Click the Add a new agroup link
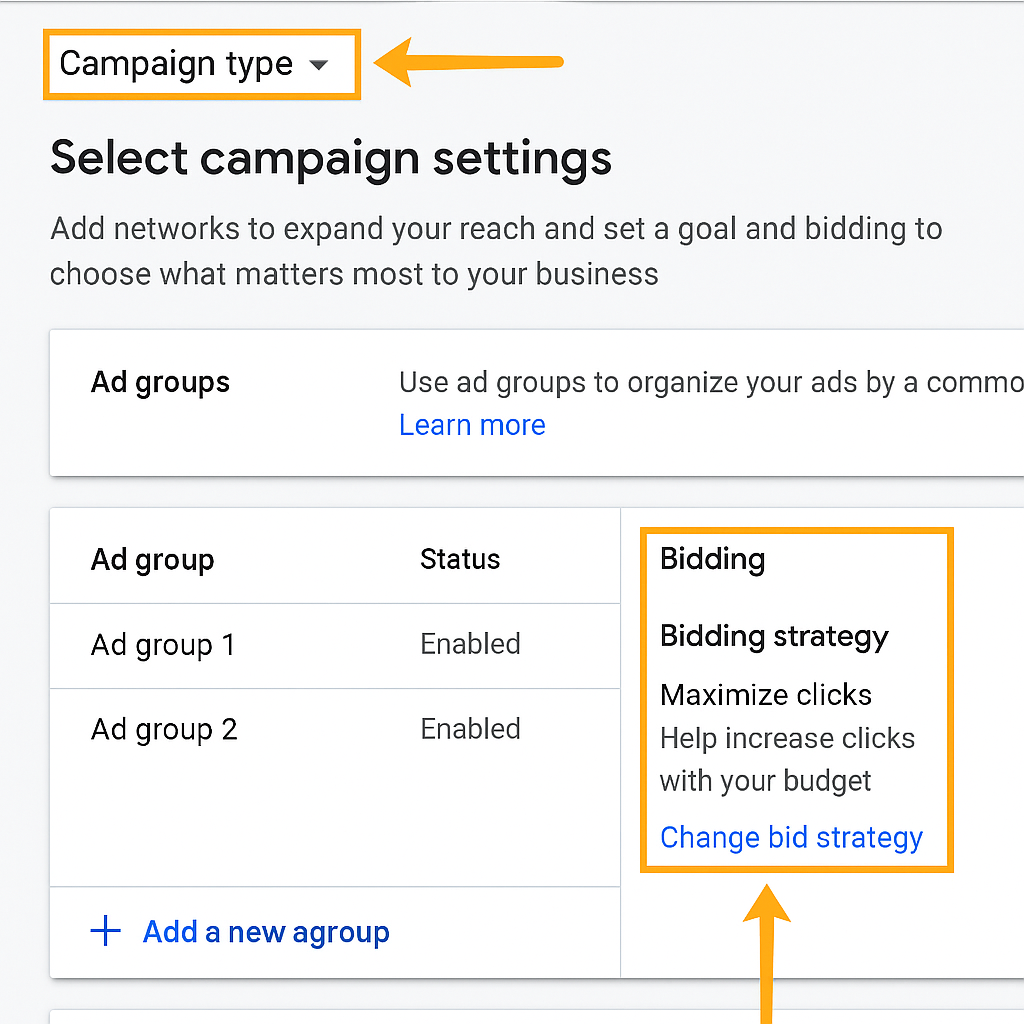Screen dimensions: 1024x1024 266,932
